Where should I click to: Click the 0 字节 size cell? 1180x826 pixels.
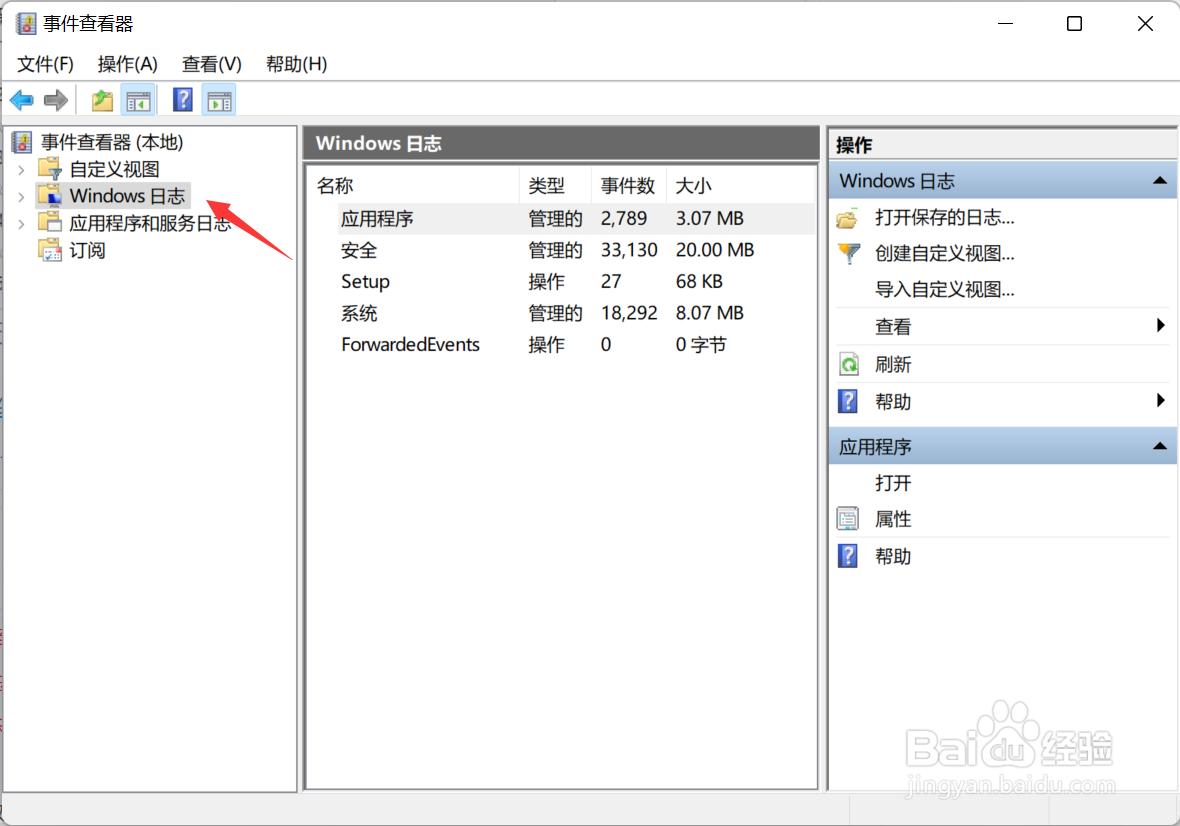click(701, 345)
